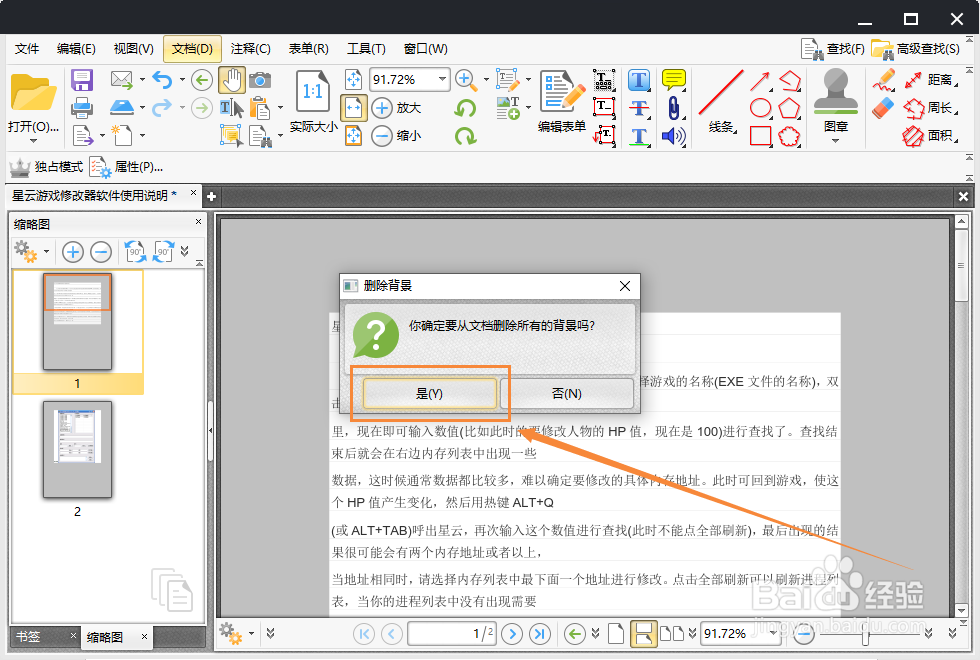Select the hand pan tool
The image size is (980, 660).
pyautogui.click(x=232, y=80)
